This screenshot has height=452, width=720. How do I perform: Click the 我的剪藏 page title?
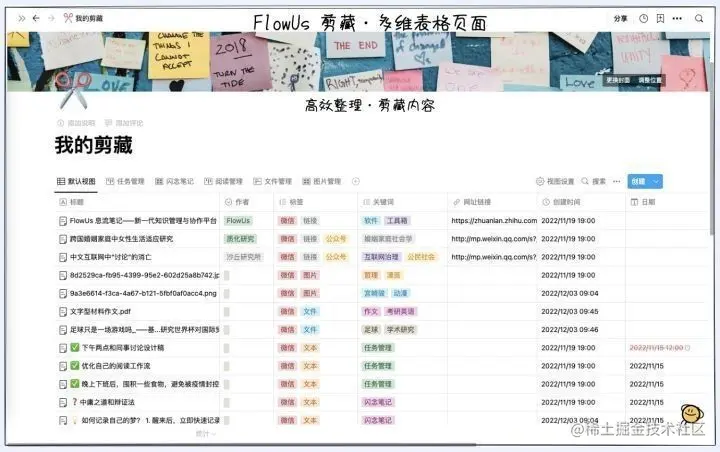point(94,145)
